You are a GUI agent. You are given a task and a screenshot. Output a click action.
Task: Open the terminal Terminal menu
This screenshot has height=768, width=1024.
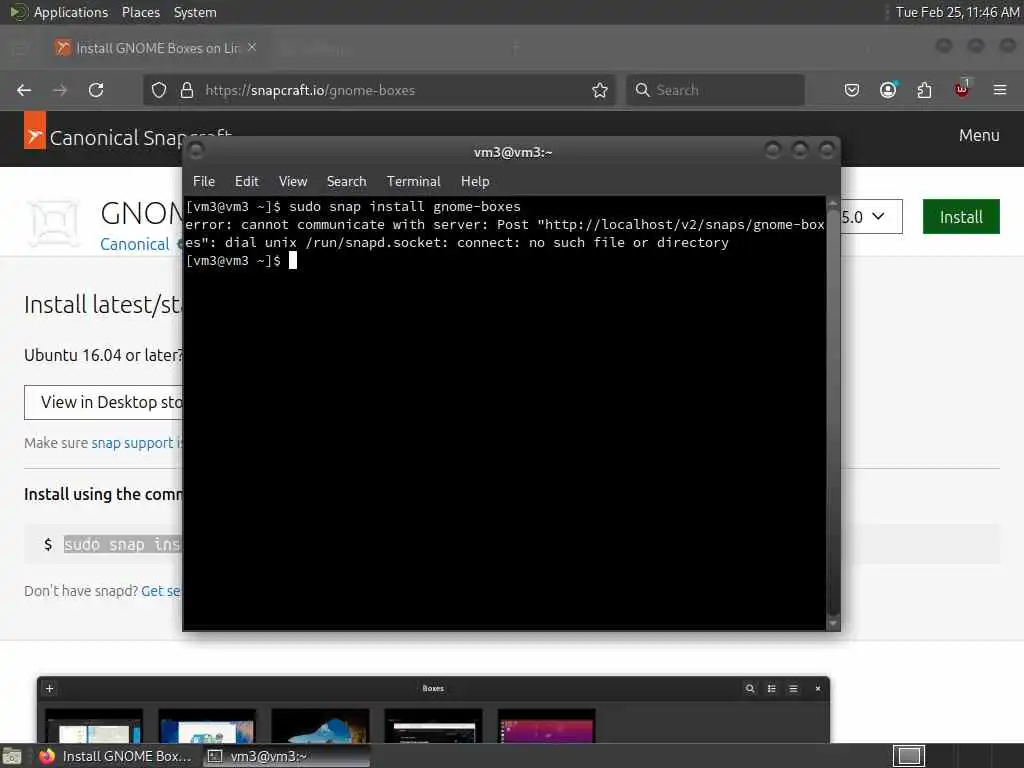tap(413, 182)
